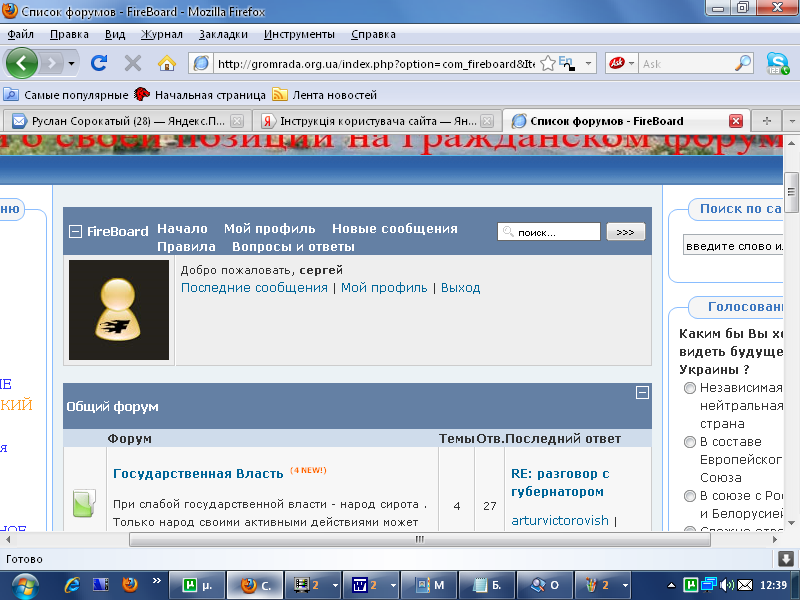Click the forum поиск... search field
Image resolution: width=800 pixels, height=600 pixels.
[x=549, y=232]
